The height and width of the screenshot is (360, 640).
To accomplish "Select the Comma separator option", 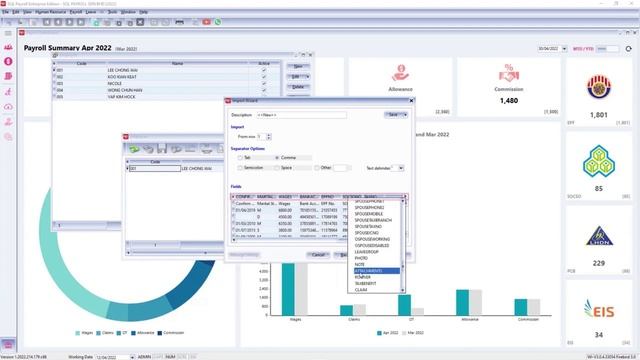I will [x=277, y=158].
